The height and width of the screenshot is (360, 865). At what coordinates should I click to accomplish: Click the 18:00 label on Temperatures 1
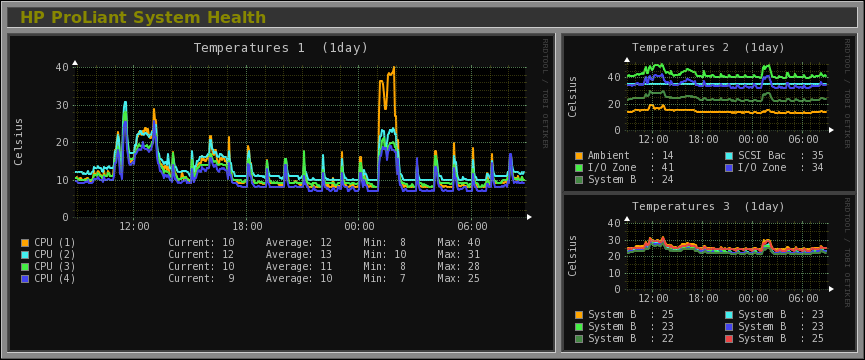click(x=247, y=226)
